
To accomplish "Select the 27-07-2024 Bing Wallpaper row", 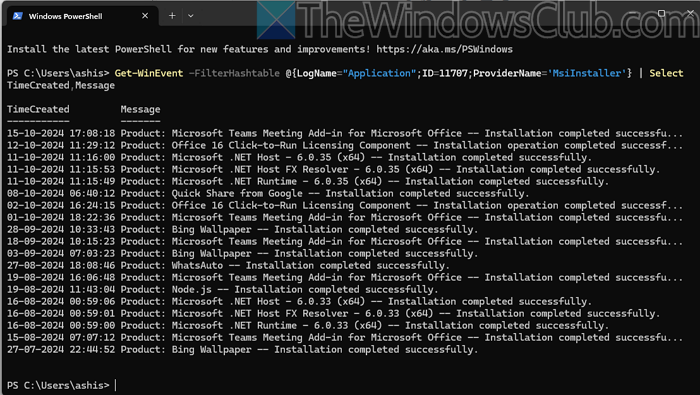I will tap(242, 350).
